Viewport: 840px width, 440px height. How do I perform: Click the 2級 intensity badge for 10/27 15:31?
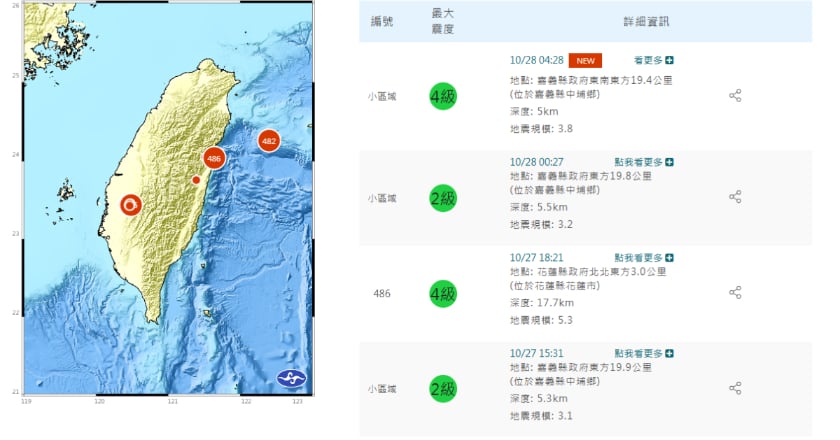443,389
